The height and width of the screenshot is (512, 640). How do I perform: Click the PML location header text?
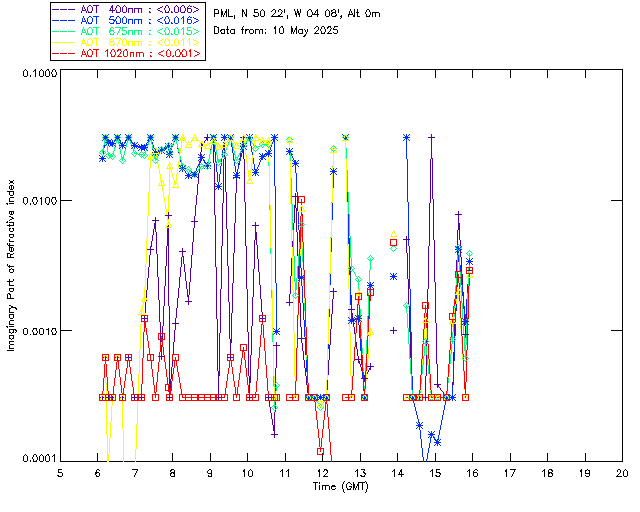coord(297,14)
